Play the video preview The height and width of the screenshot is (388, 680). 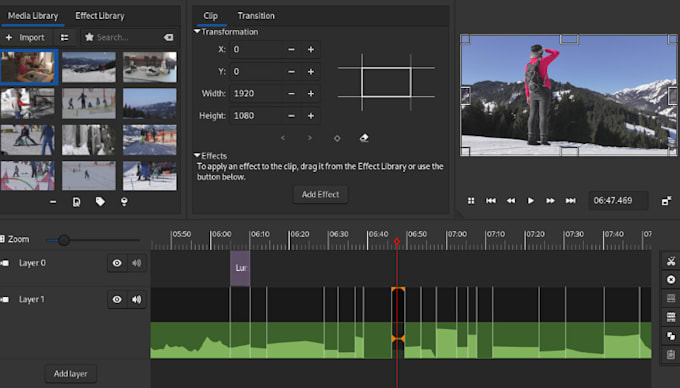click(x=530, y=201)
